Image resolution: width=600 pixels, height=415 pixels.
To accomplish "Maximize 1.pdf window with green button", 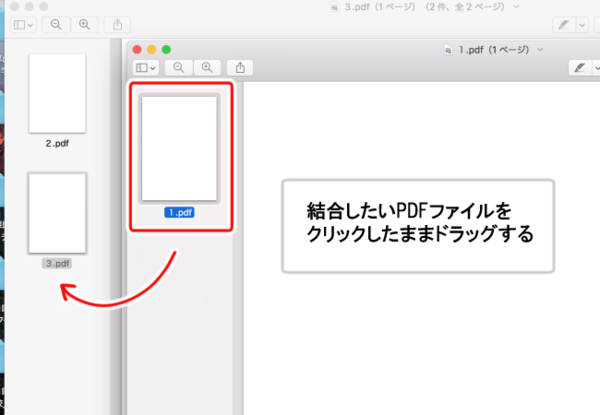I will 166,50.
